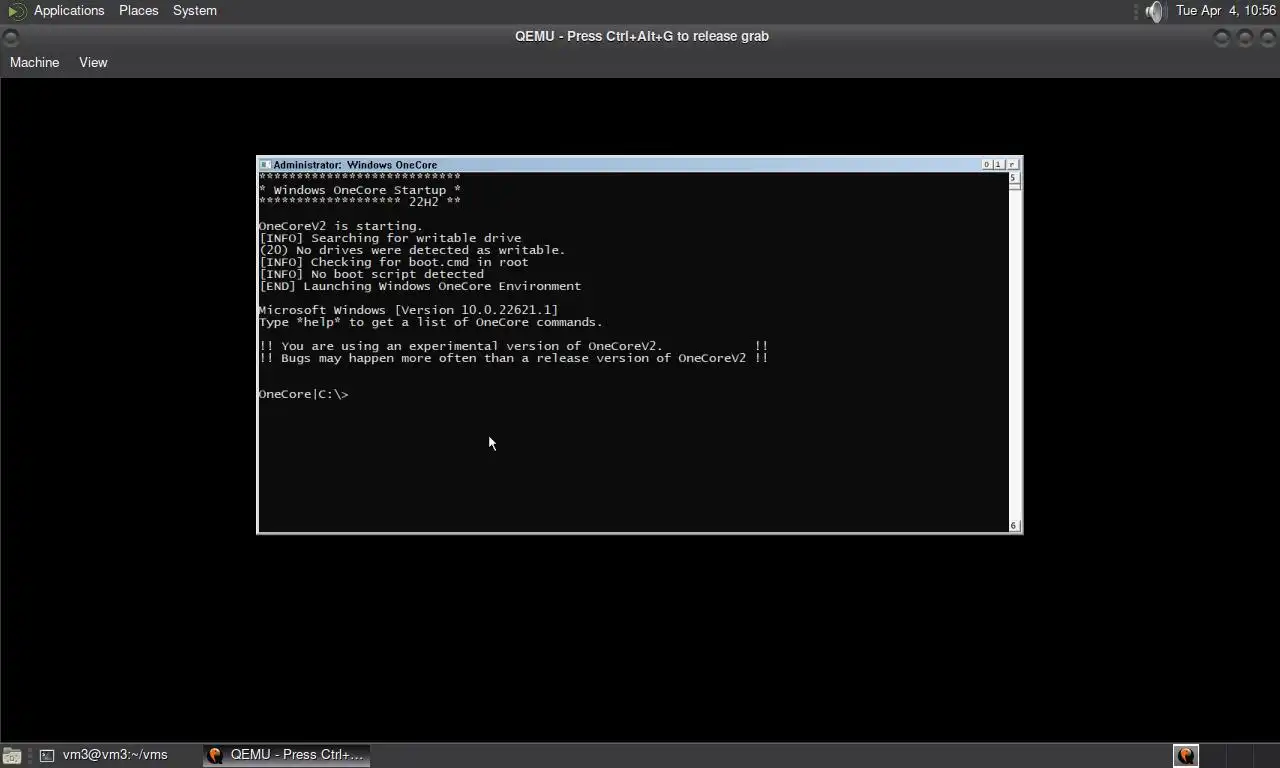The width and height of the screenshot is (1280, 768).
Task: Open the Applications menu
Action: (x=69, y=10)
